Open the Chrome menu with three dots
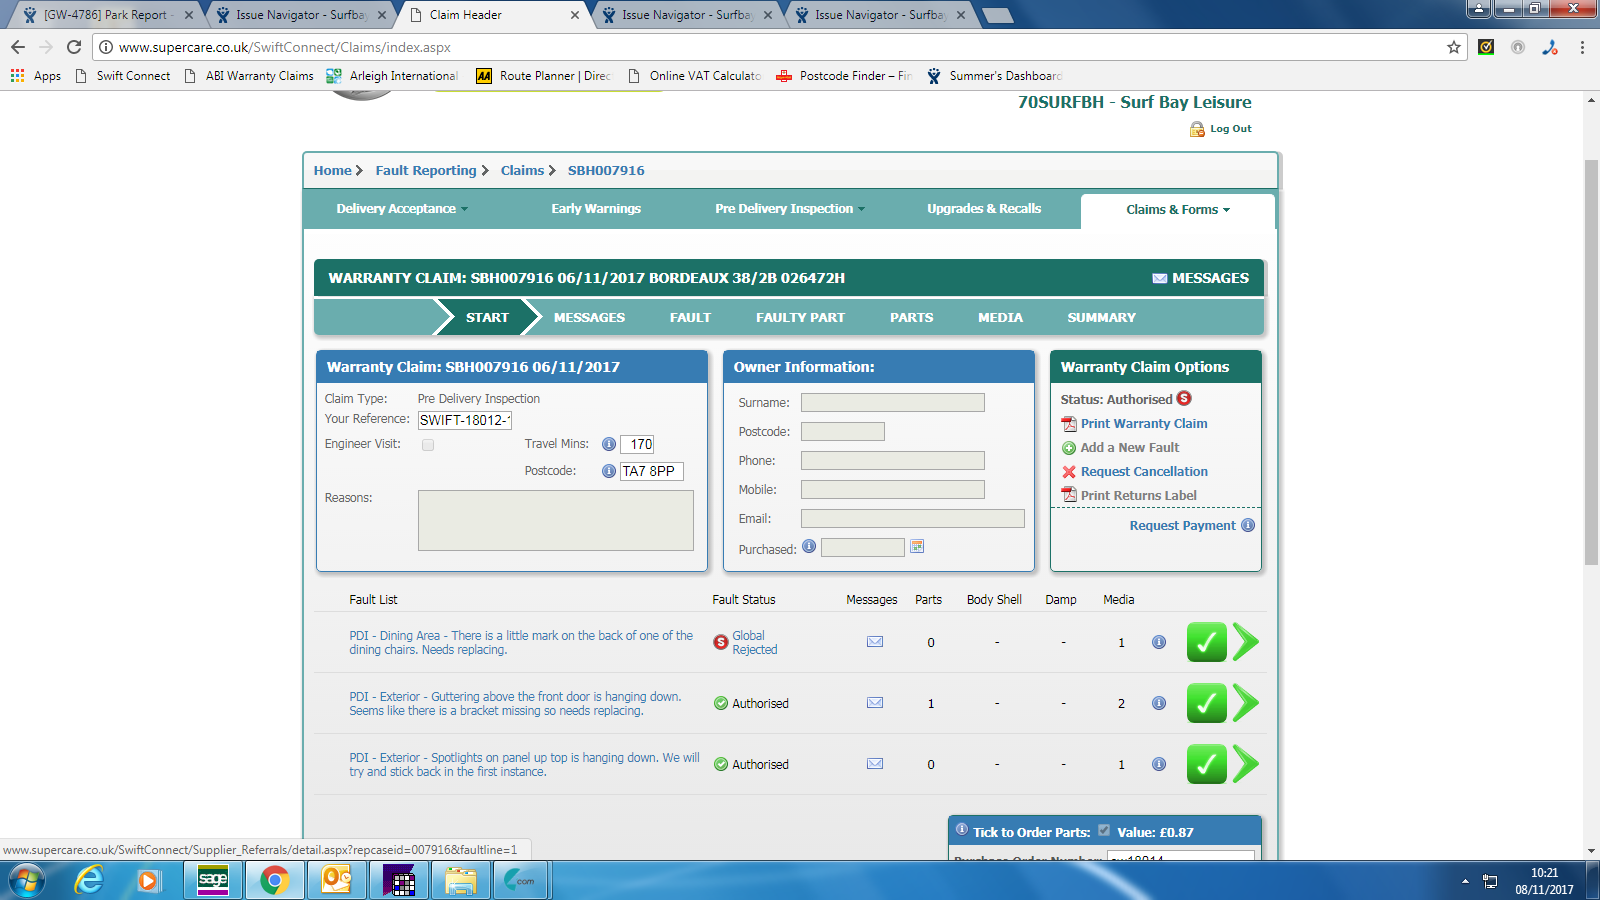This screenshot has height=900, width=1600. coord(1582,47)
